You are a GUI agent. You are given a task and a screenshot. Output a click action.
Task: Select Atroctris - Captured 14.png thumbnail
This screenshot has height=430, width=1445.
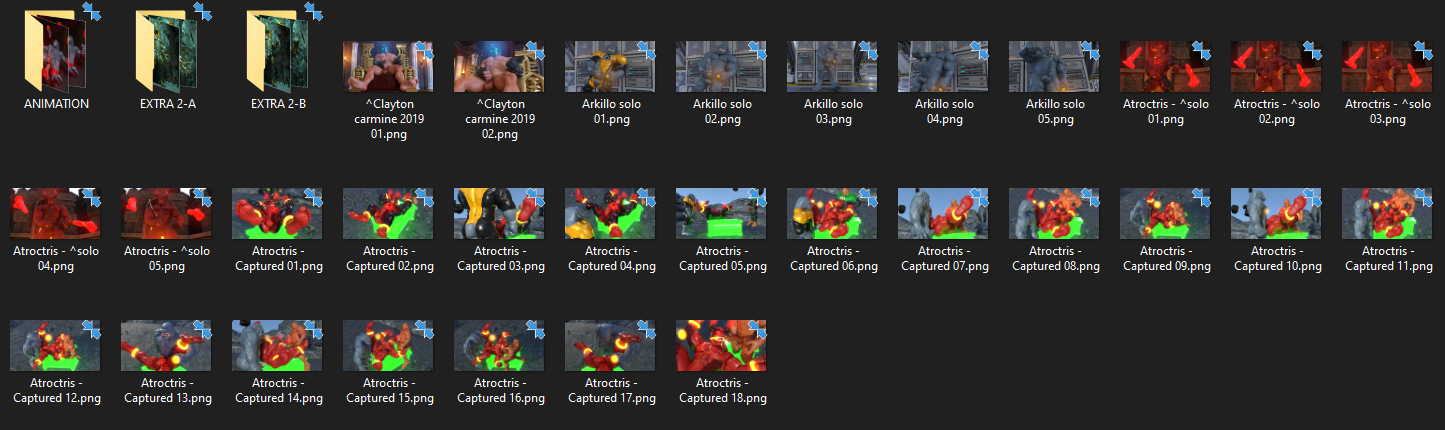[x=277, y=345]
